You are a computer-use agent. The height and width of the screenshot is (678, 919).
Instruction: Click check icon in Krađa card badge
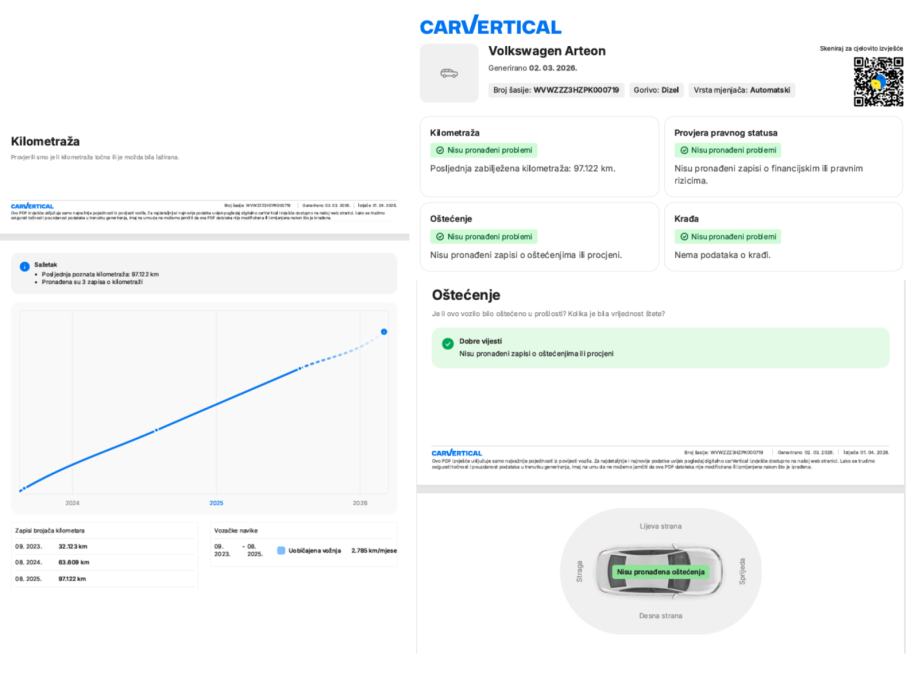point(683,237)
